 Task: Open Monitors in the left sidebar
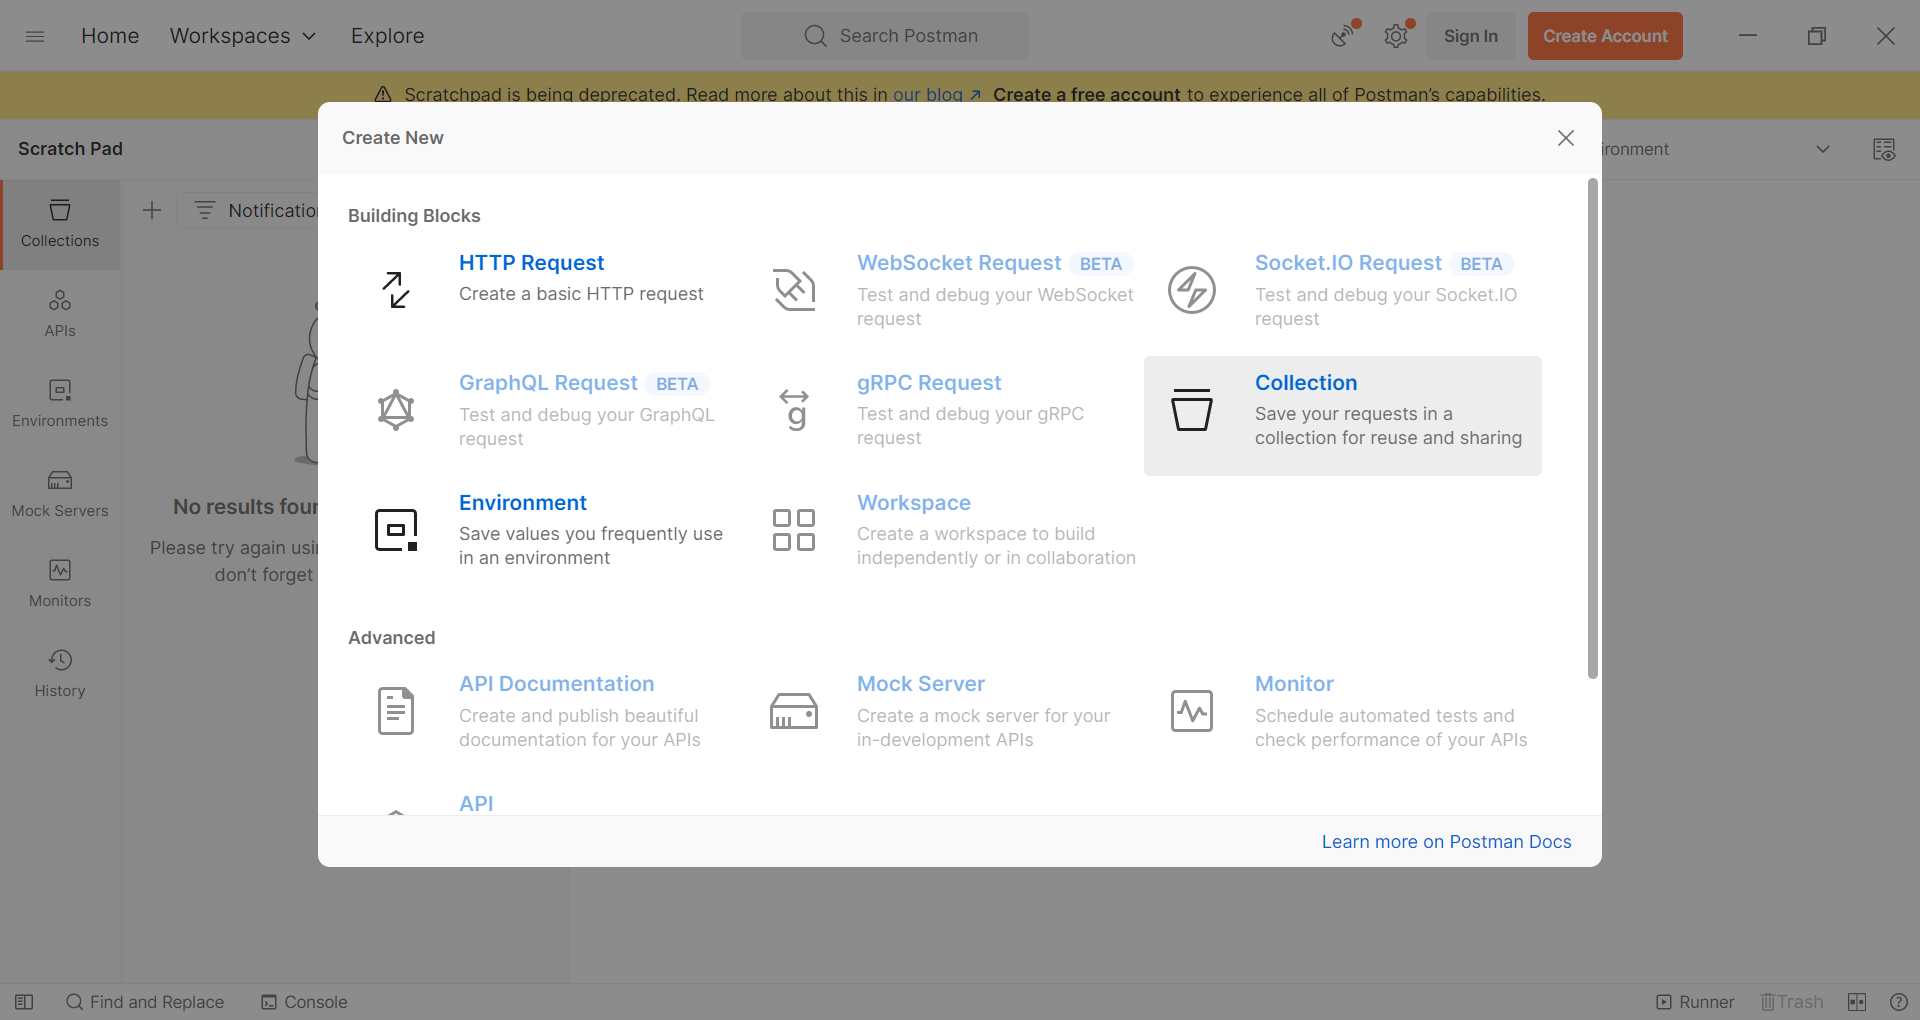60,583
